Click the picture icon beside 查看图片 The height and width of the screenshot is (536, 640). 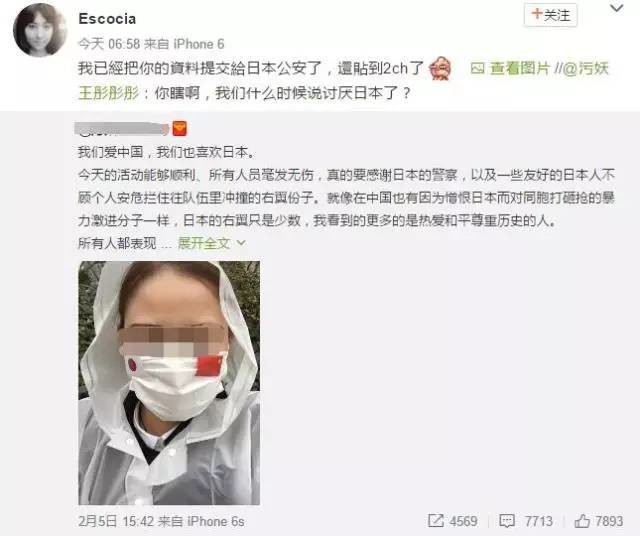click(477, 68)
